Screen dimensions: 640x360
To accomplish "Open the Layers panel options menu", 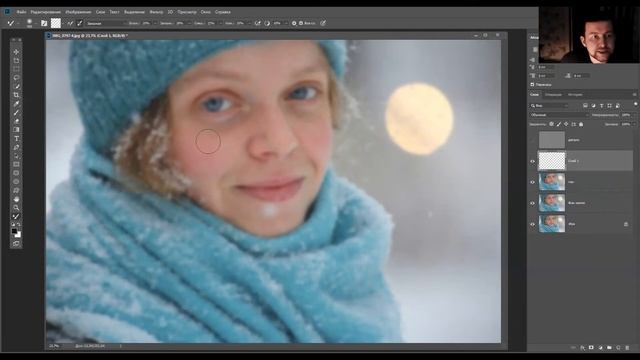I will 634,95.
